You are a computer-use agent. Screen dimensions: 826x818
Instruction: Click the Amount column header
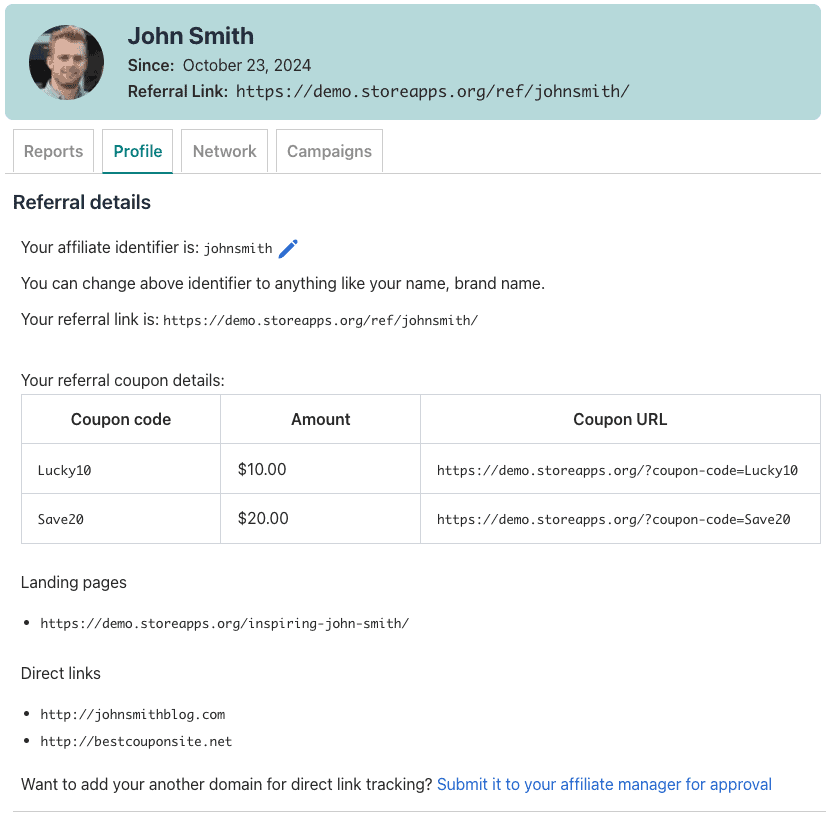(320, 419)
